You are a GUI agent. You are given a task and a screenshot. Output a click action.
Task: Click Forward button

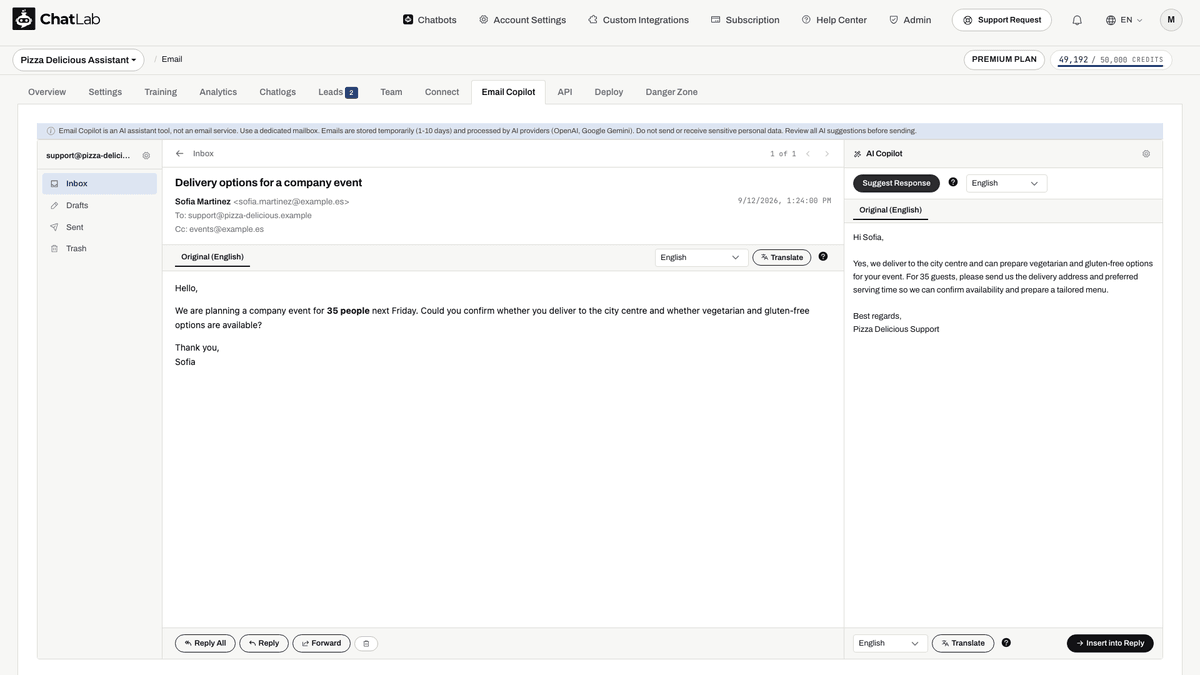point(321,643)
